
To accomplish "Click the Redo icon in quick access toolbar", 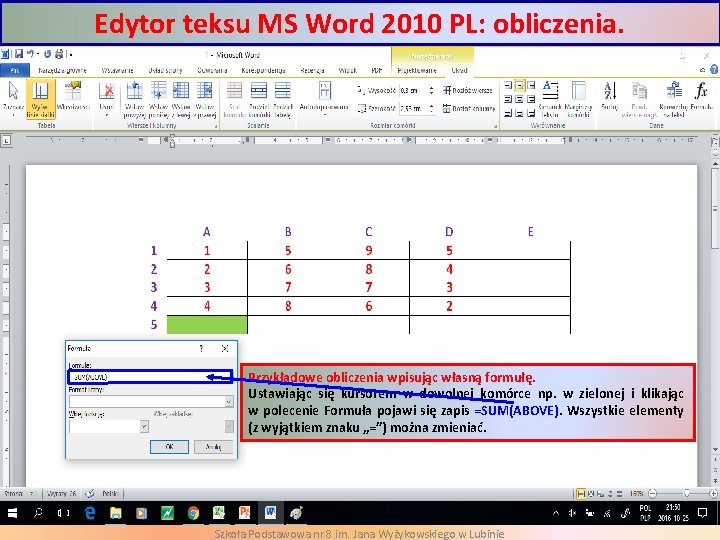I will tap(47, 54).
